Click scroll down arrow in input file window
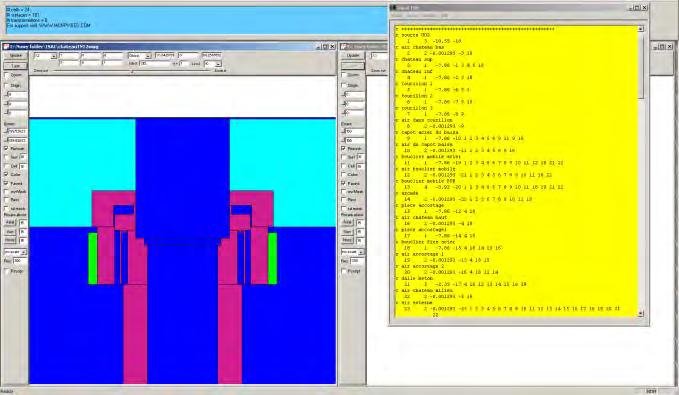The image size is (679, 395). (641, 313)
